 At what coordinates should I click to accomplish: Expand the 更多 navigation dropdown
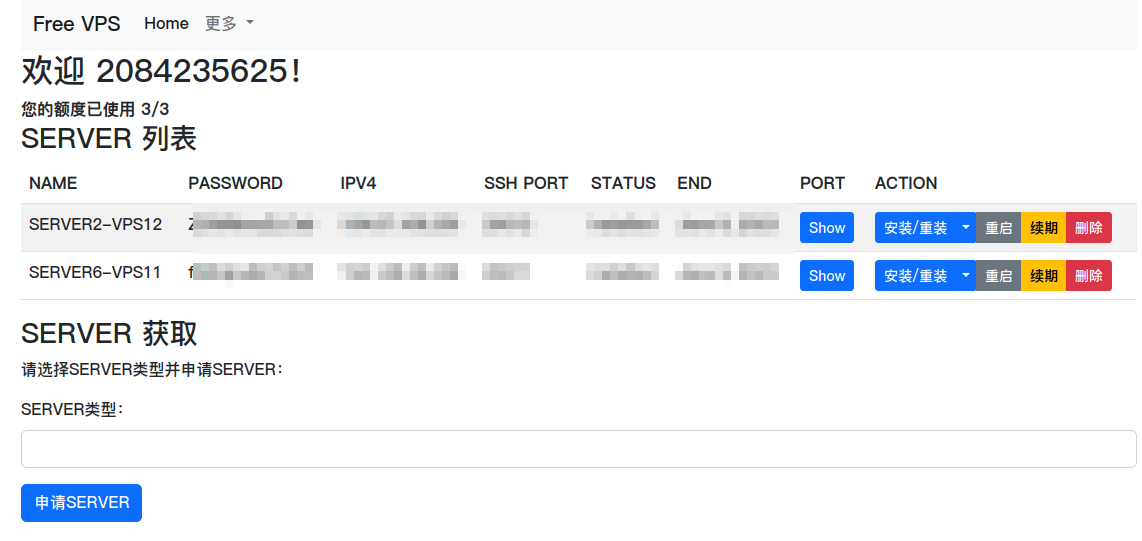click(229, 24)
